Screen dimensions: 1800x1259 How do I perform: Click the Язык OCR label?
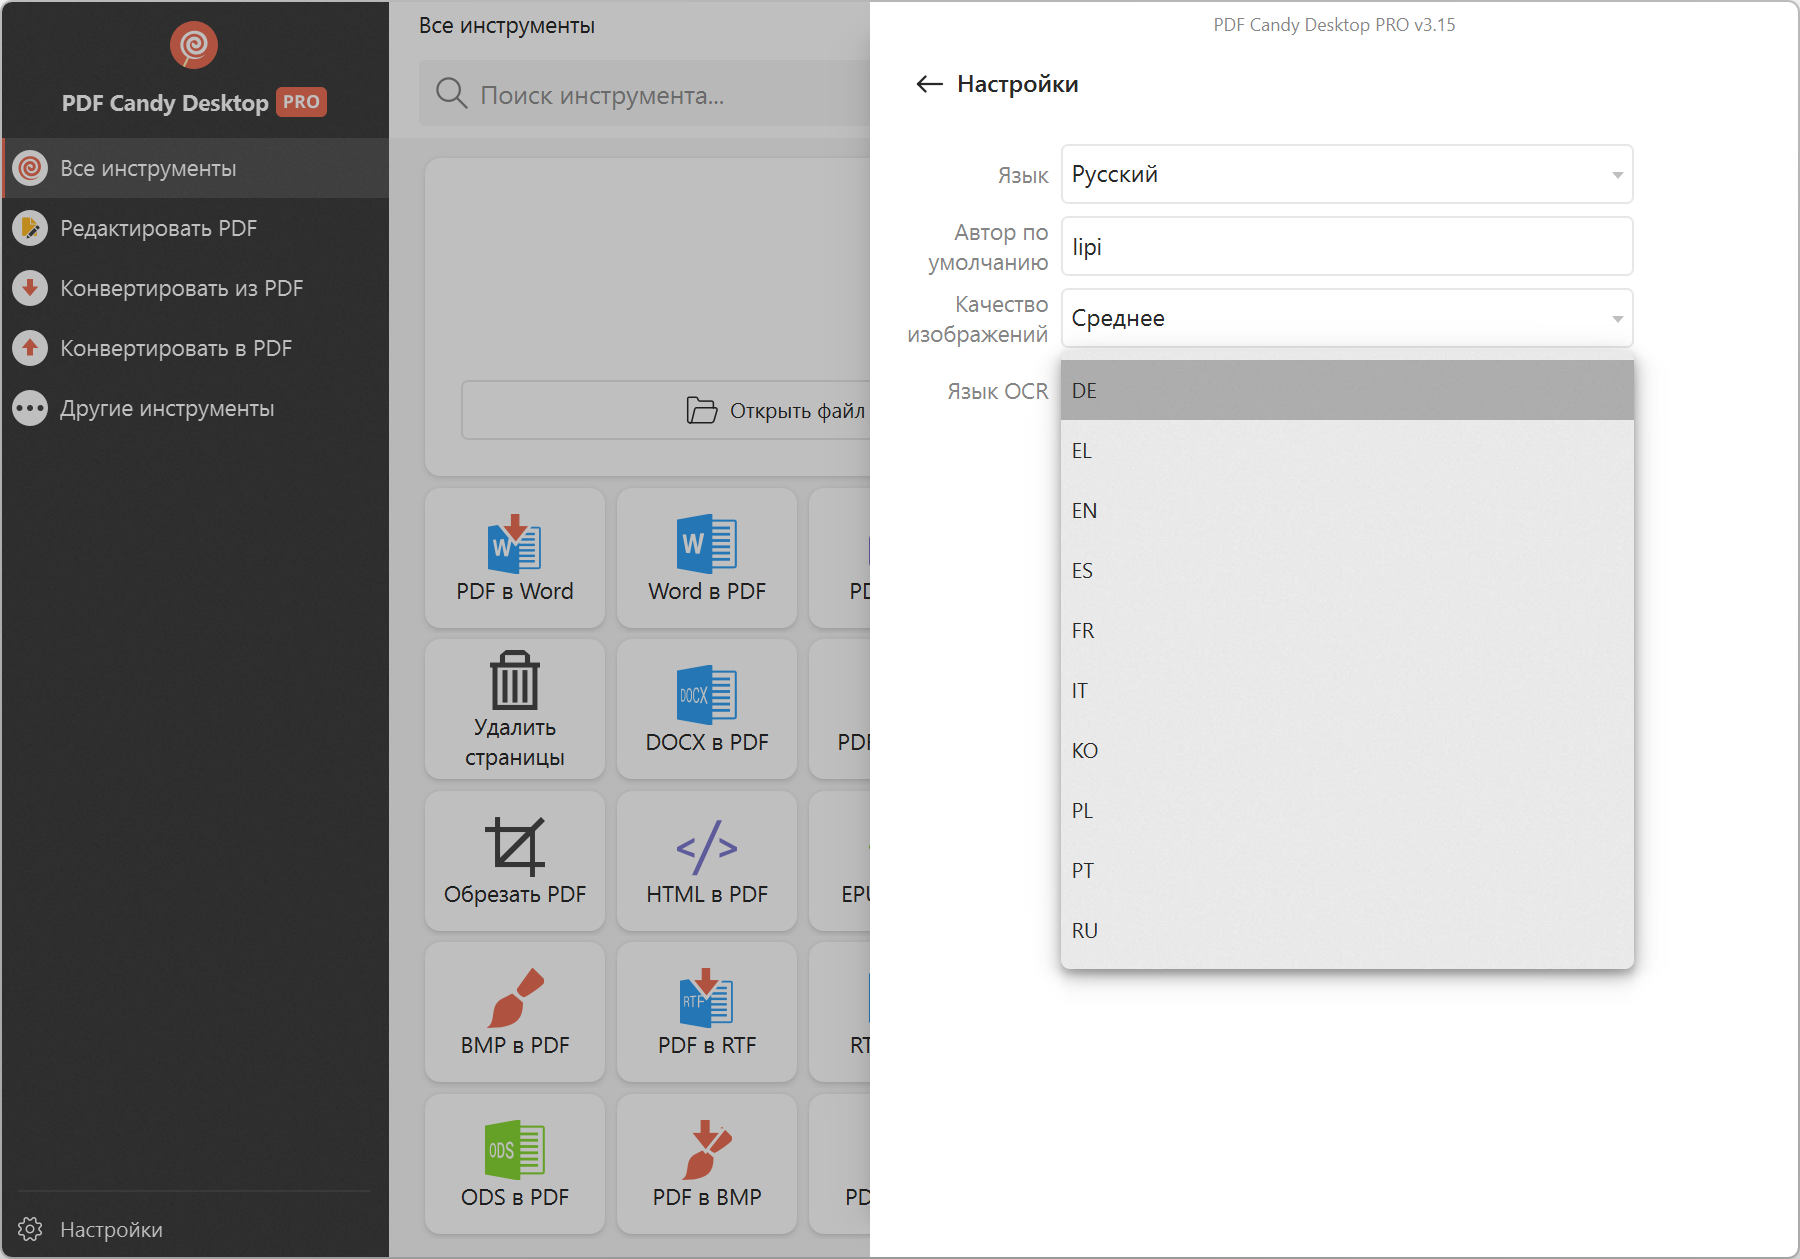pyautogui.click(x=998, y=391)
